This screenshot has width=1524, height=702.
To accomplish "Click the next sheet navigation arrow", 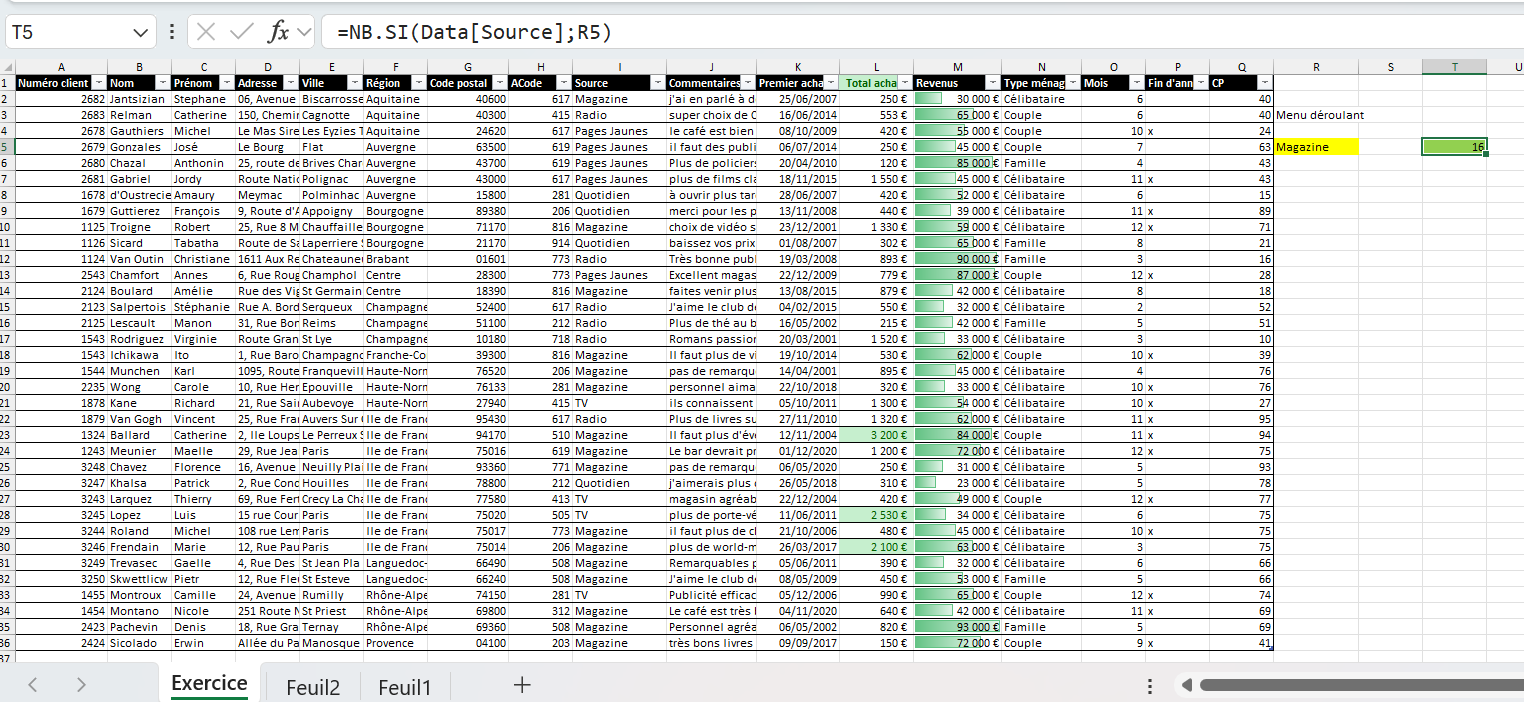I will pyautogui.click(x=81, y=685).
